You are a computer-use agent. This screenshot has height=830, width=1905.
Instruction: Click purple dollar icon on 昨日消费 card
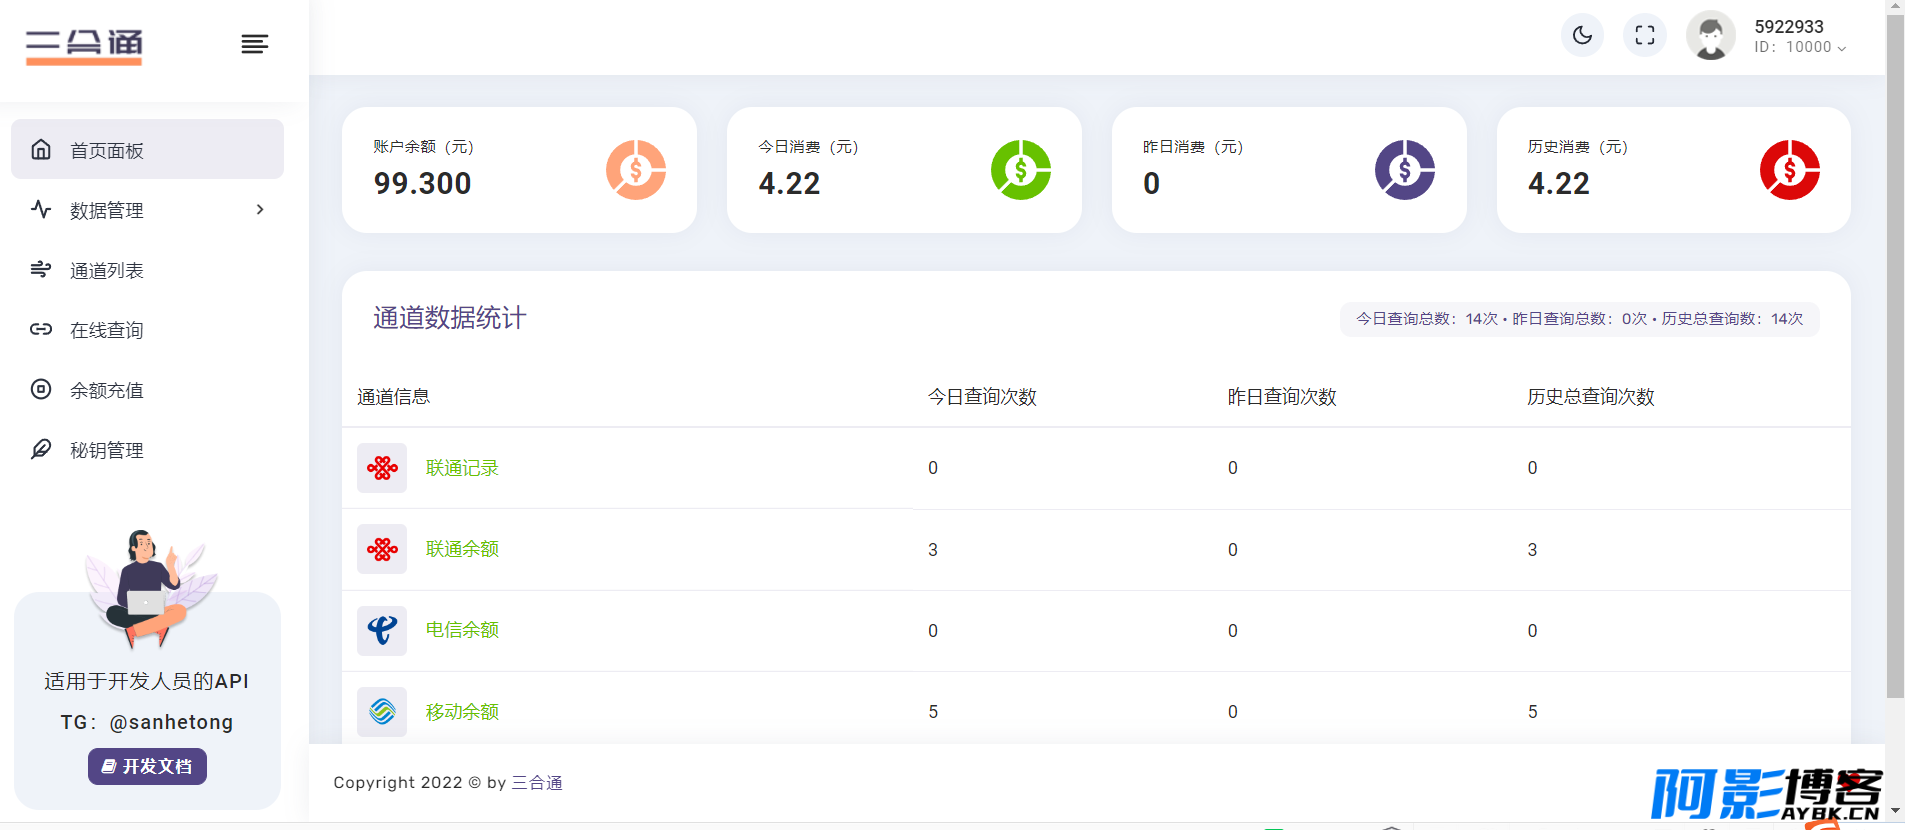coord(1405,170)
